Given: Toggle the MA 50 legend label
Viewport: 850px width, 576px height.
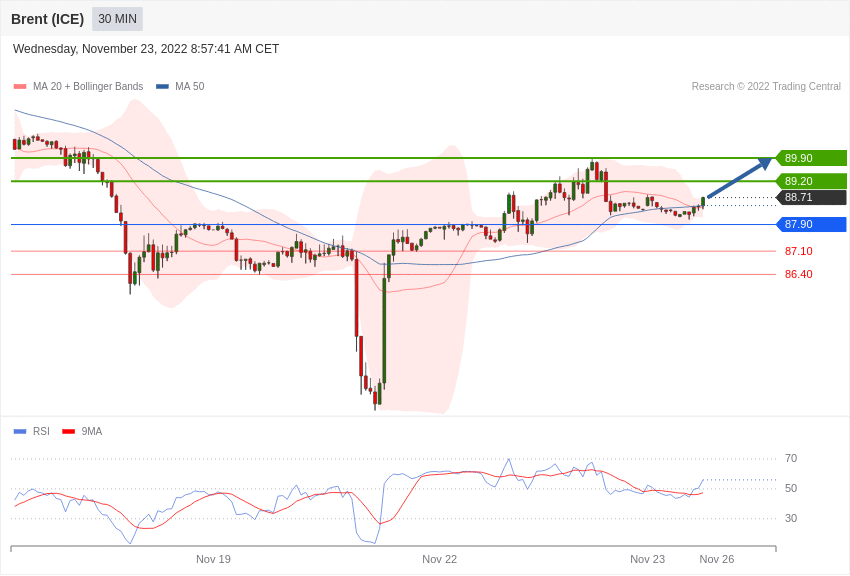Looking at the screenshot, I should (x=190, y=87).
